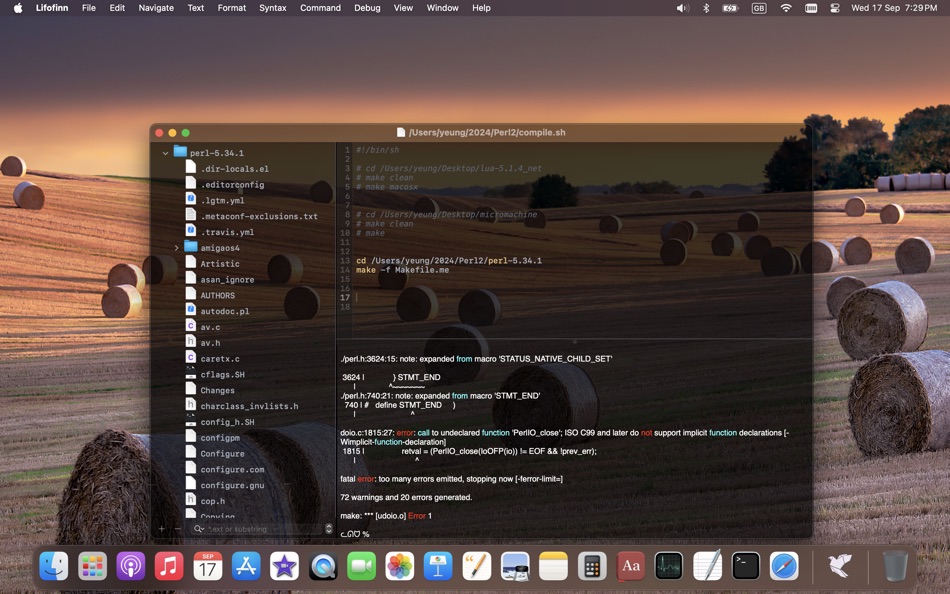Click the filter field up-down stepper
The width and height of the screenshot is (950, 594).
(x=329, y=529)
